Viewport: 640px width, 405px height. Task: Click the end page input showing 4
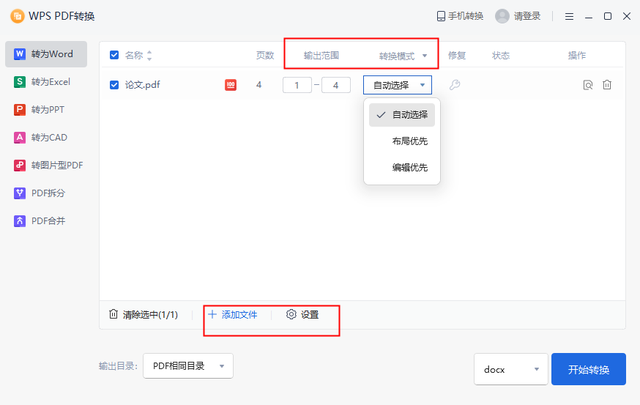coord(336,85)
